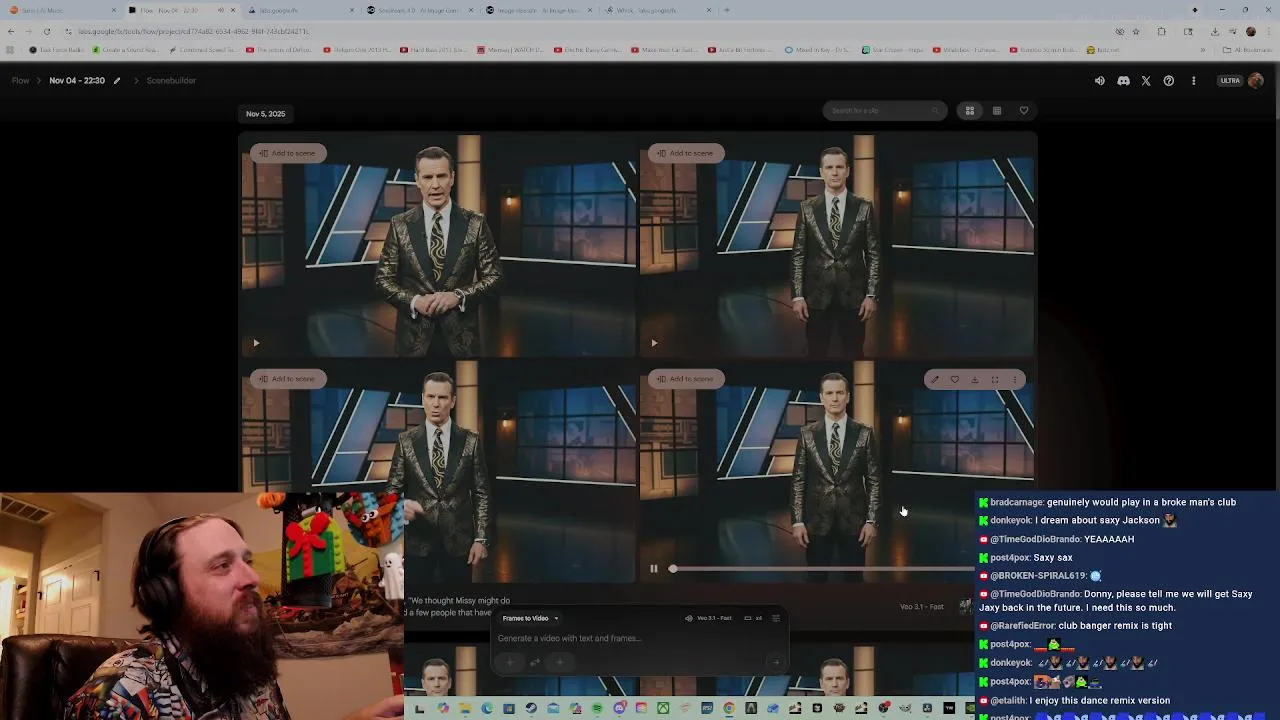Viewport: 1280px width, 720px height.
Task: Switch to the labs.google browser tab
Action: click(300, 10)
